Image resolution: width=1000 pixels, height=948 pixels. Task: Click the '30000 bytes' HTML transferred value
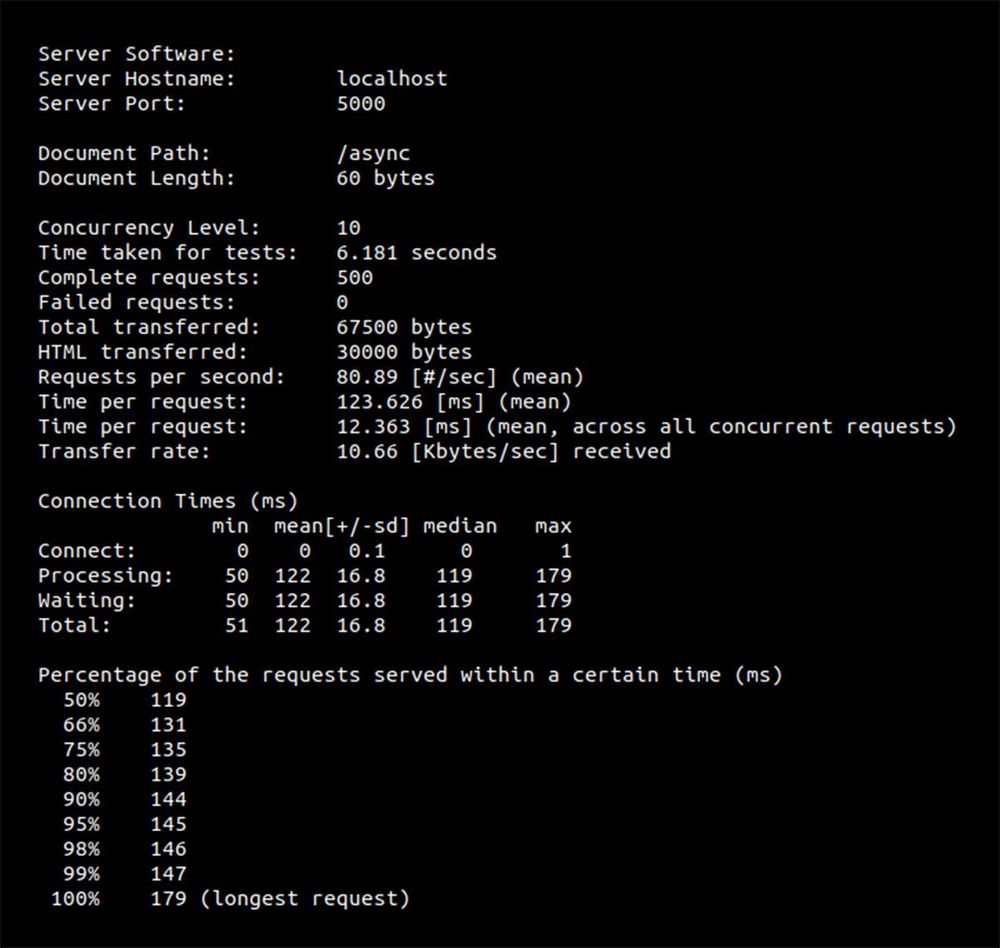404,352
